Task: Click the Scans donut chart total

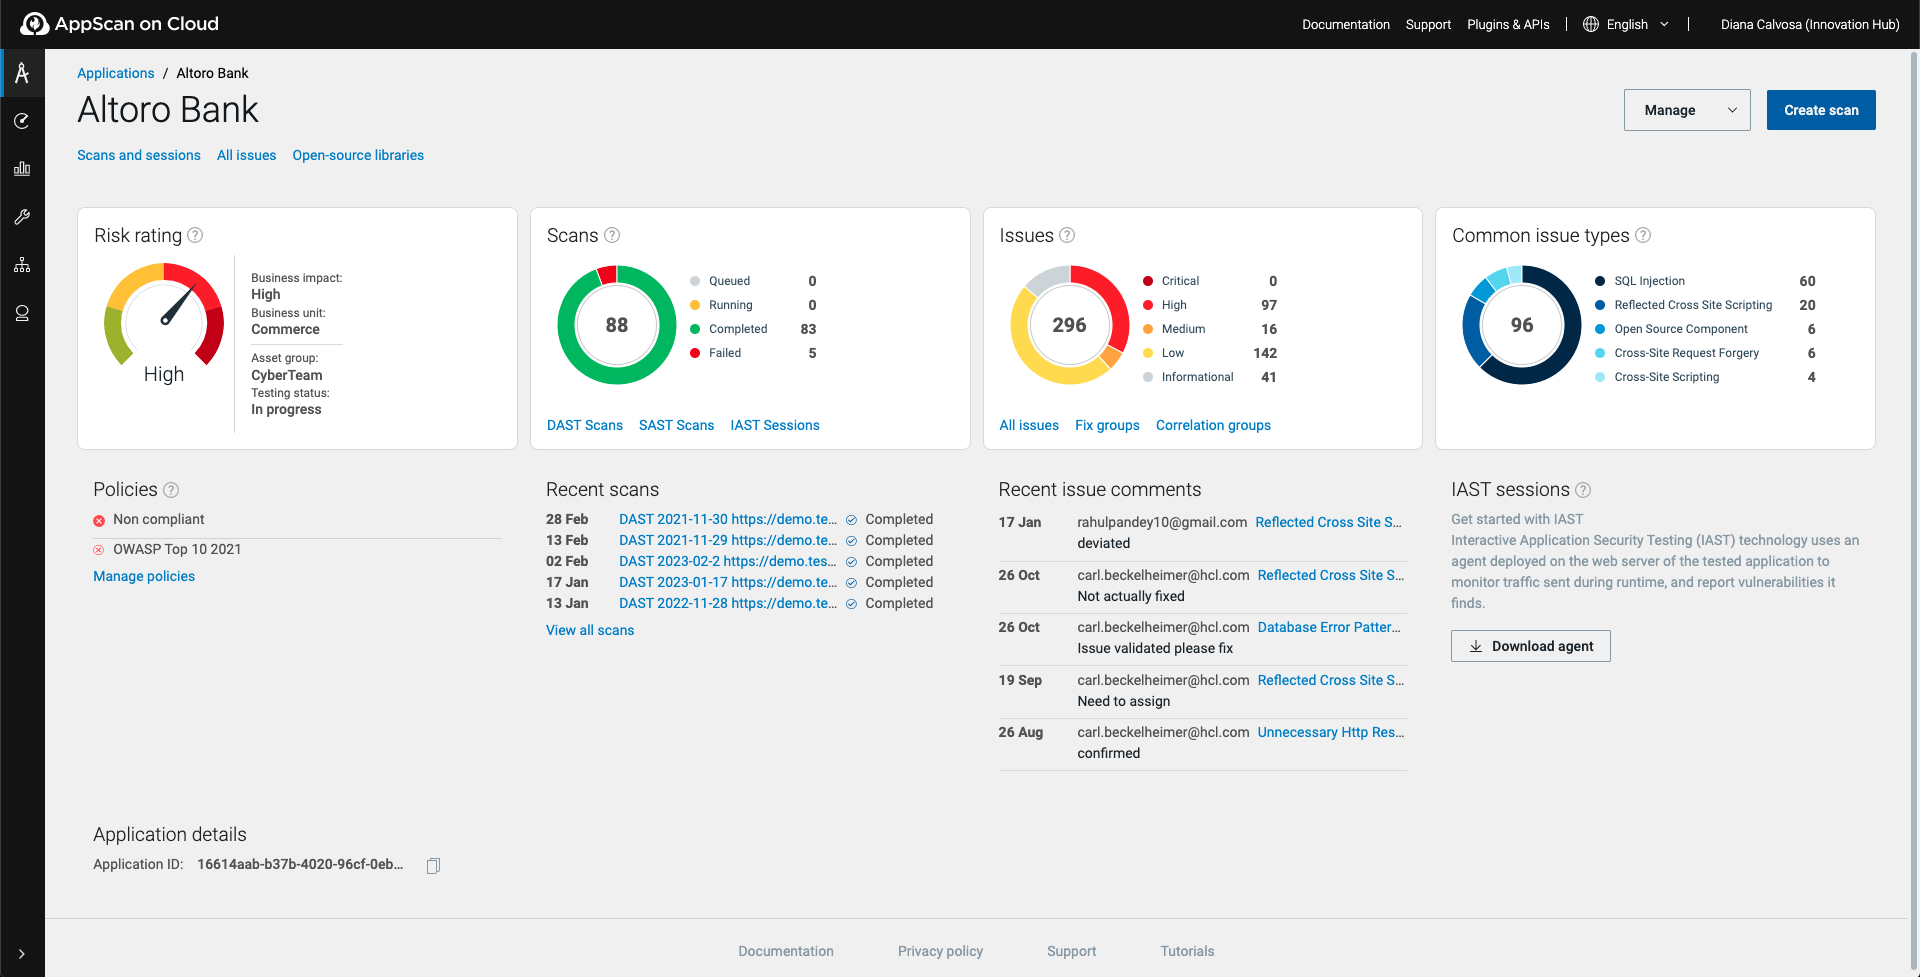Action: click(x=617, y=325)
